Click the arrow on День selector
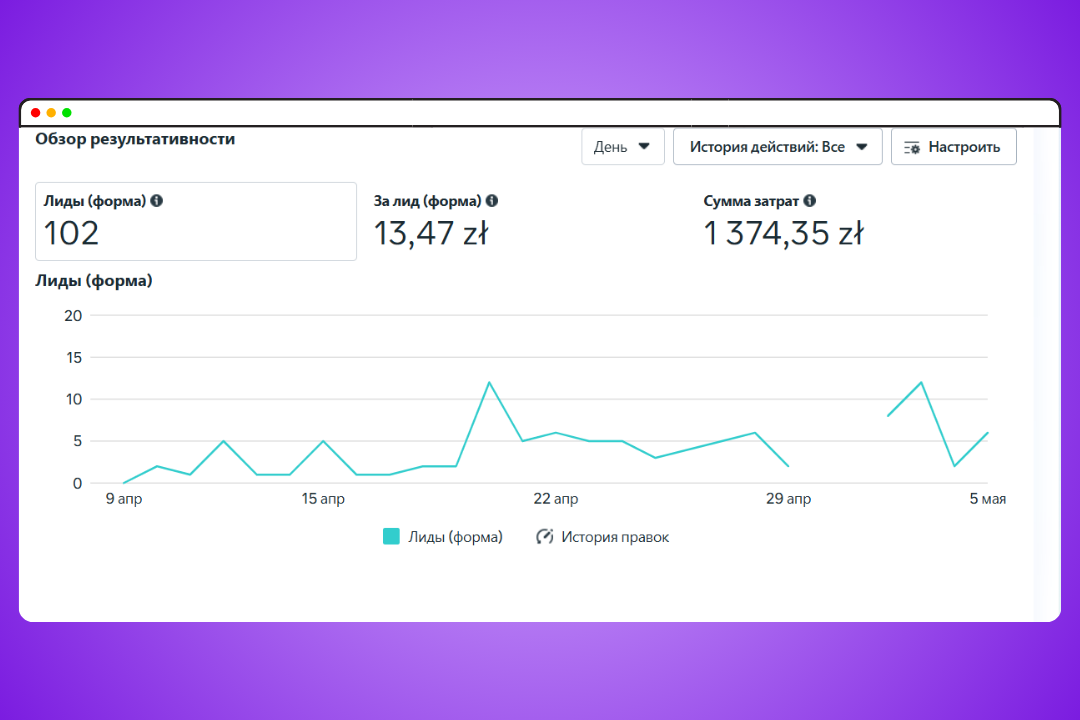 pyautogui.click(x=644, y=147)
